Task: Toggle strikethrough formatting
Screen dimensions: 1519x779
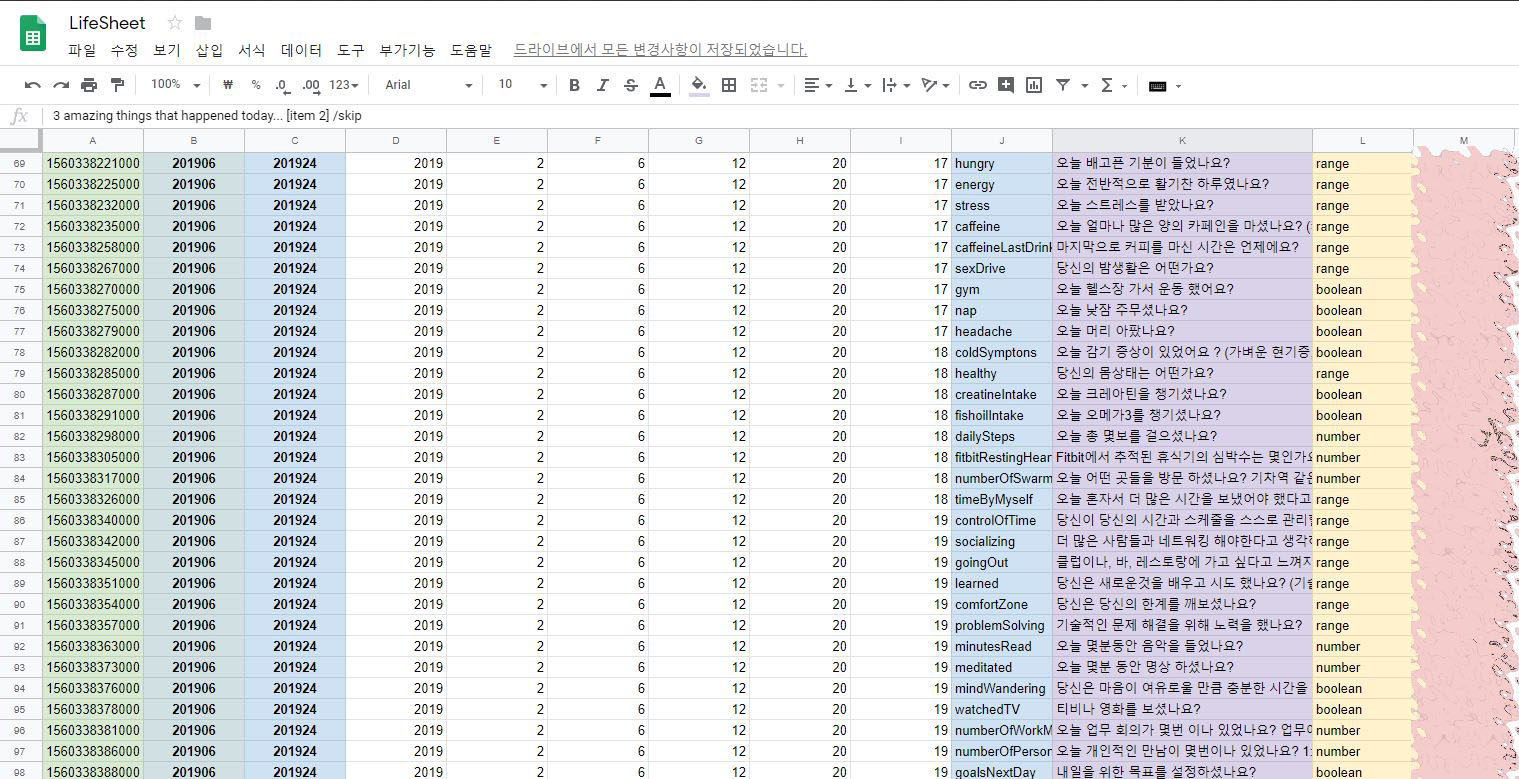Action: tap(630, 85)
